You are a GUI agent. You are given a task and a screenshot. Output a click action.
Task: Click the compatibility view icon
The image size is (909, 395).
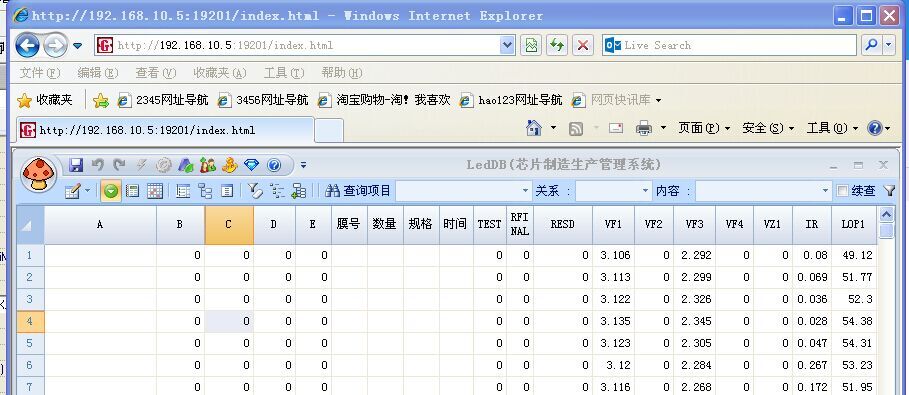(x=531, y=45)
